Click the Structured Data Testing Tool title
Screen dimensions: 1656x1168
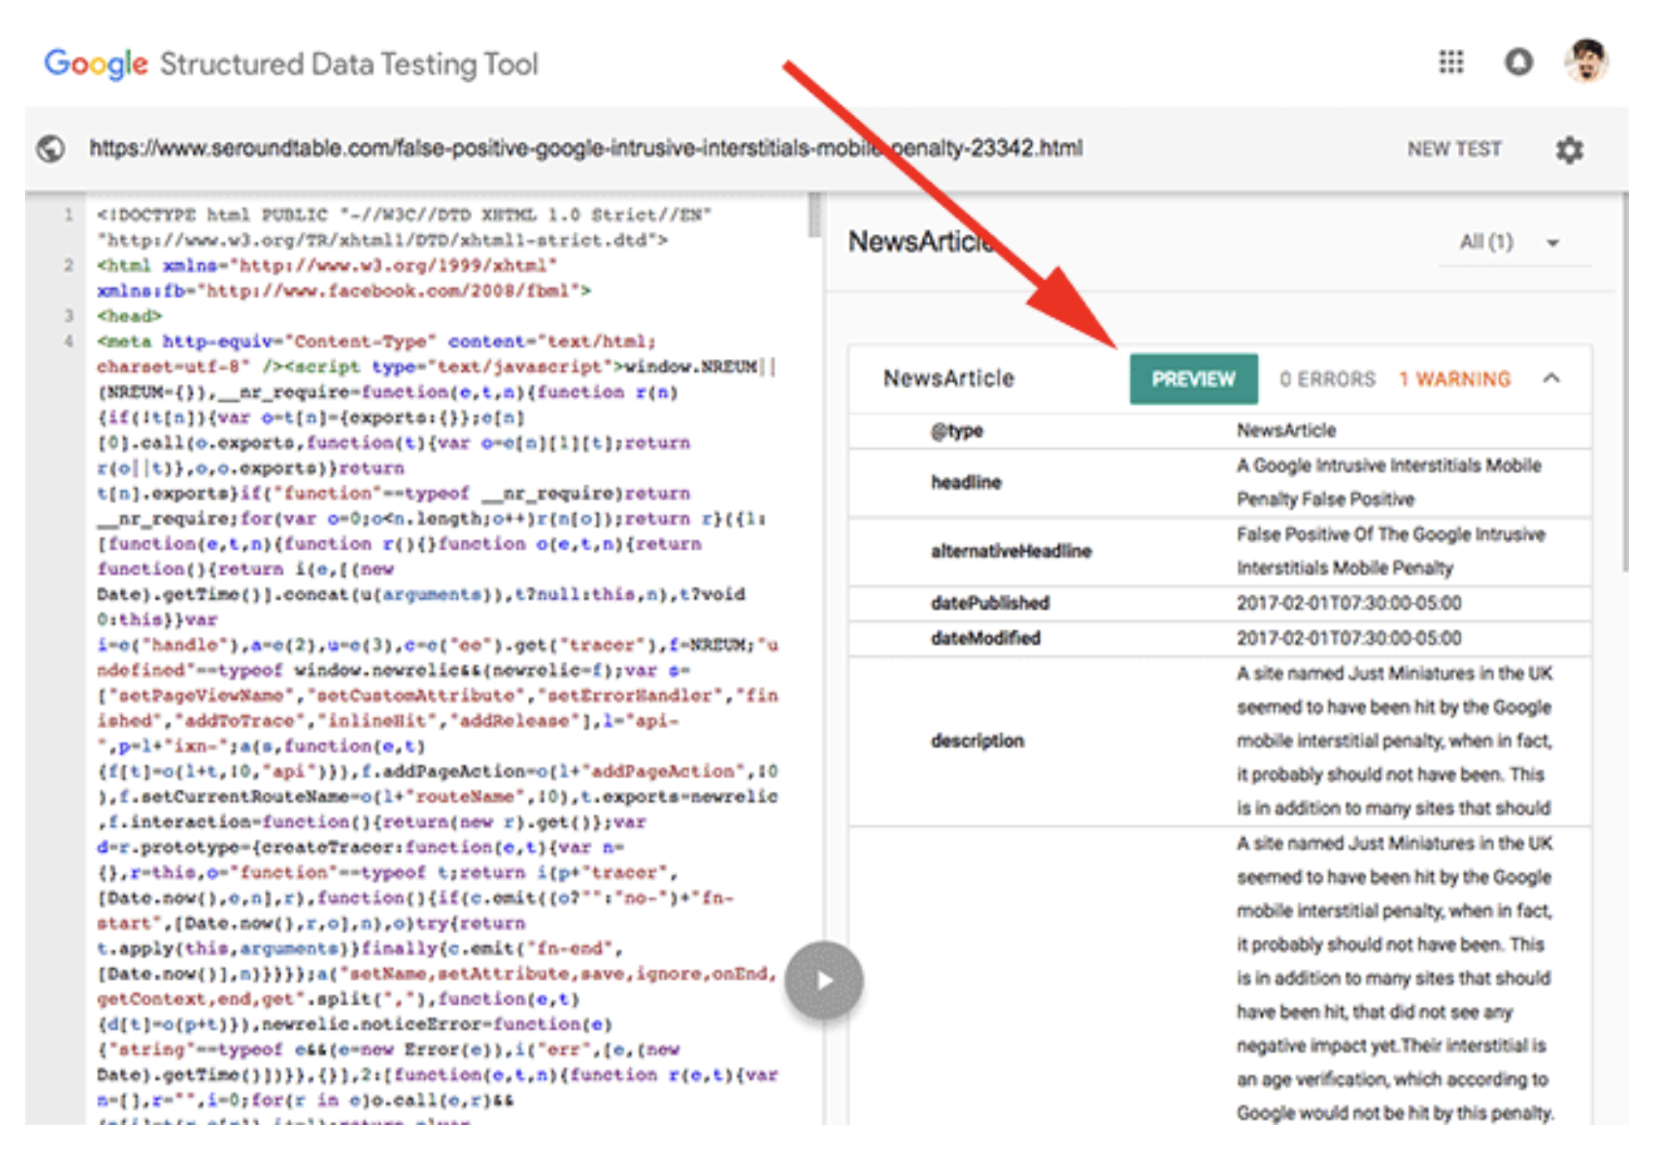[349, 64]
